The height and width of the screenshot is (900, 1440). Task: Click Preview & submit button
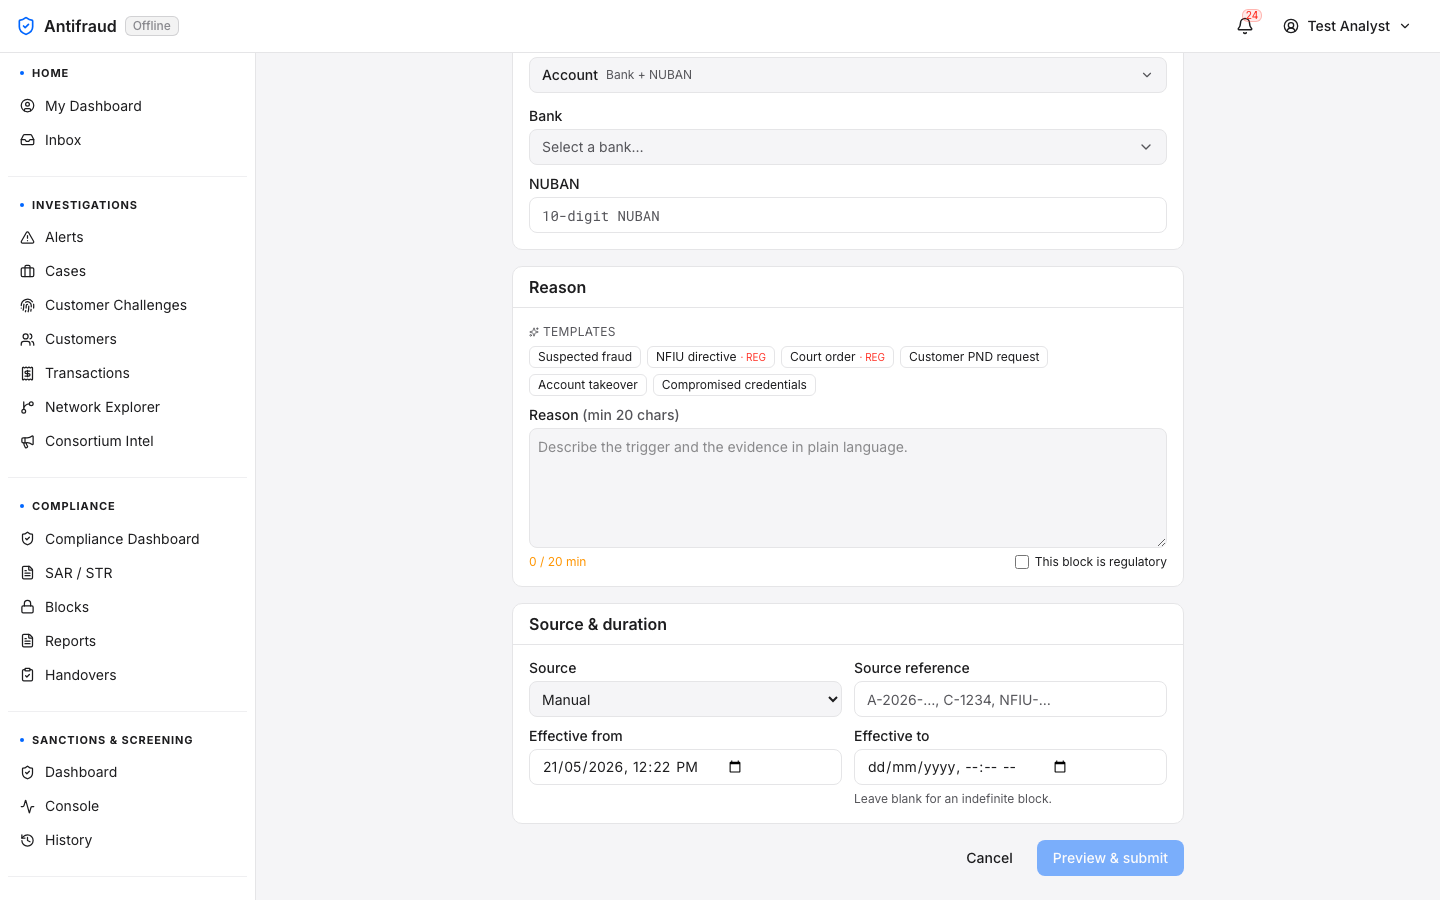1110,858
